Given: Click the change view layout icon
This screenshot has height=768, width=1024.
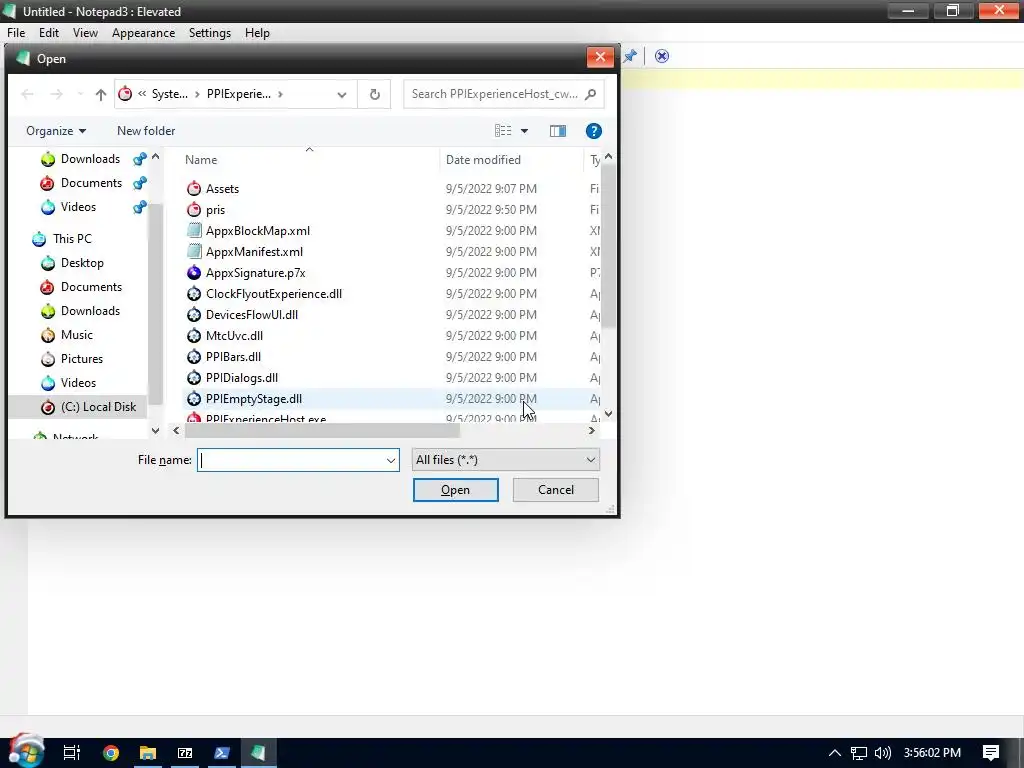Looking at the screenshot, I should coord(503,131).
